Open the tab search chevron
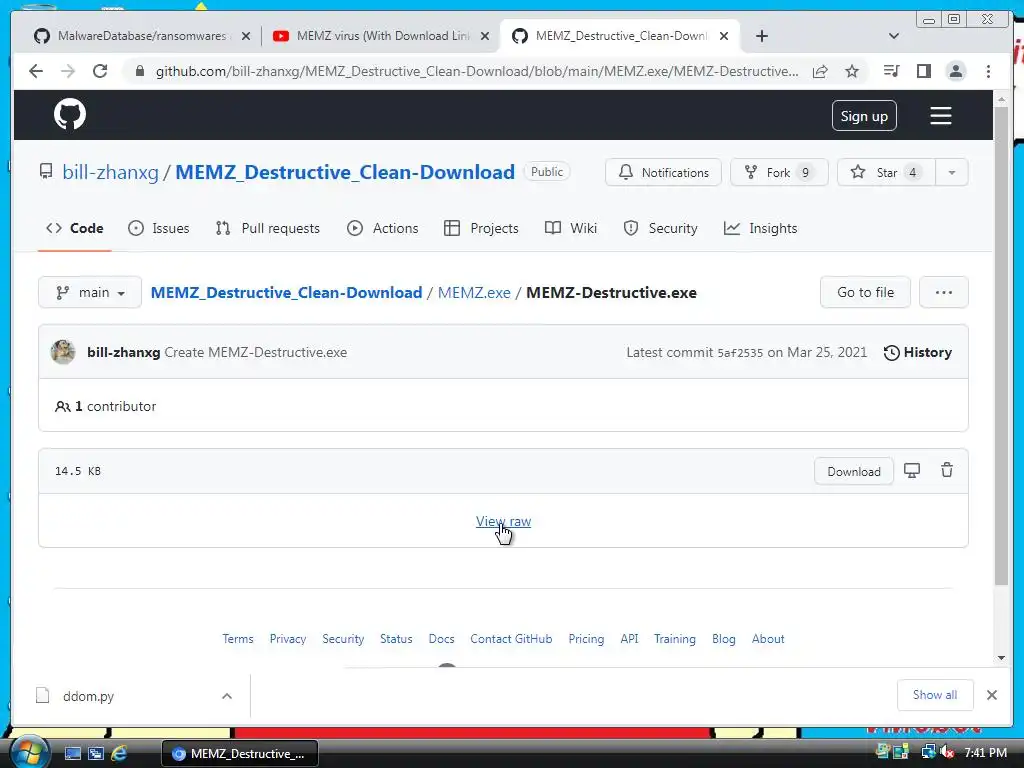Screen dimensions: 1024x768 point(894,36)
